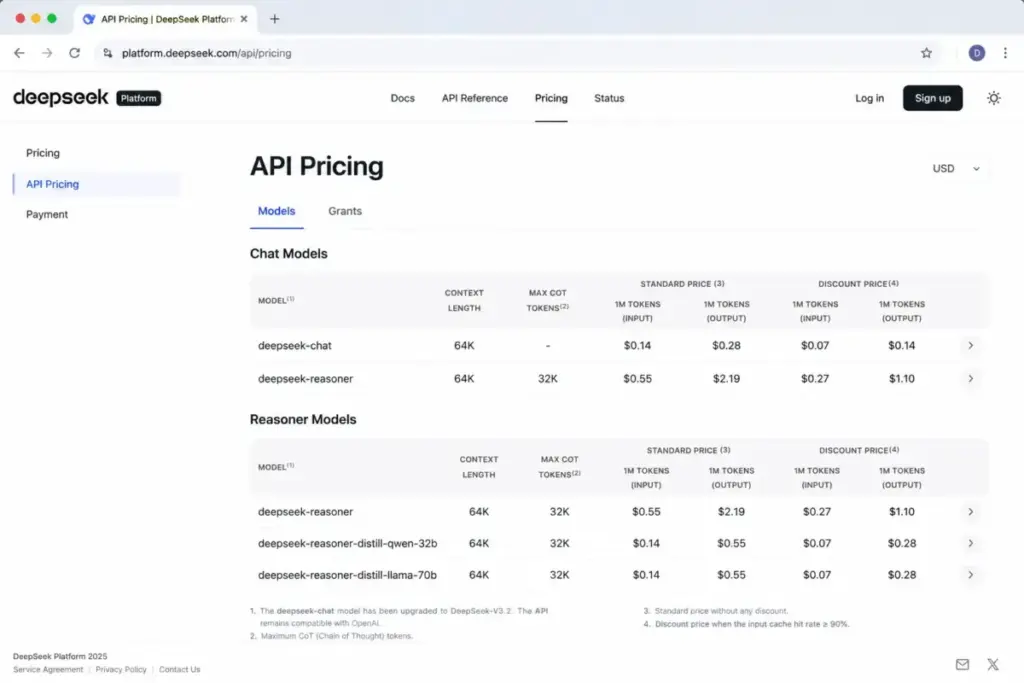Expand the distill-llama-70b row chevron

(x=970, y=575)
